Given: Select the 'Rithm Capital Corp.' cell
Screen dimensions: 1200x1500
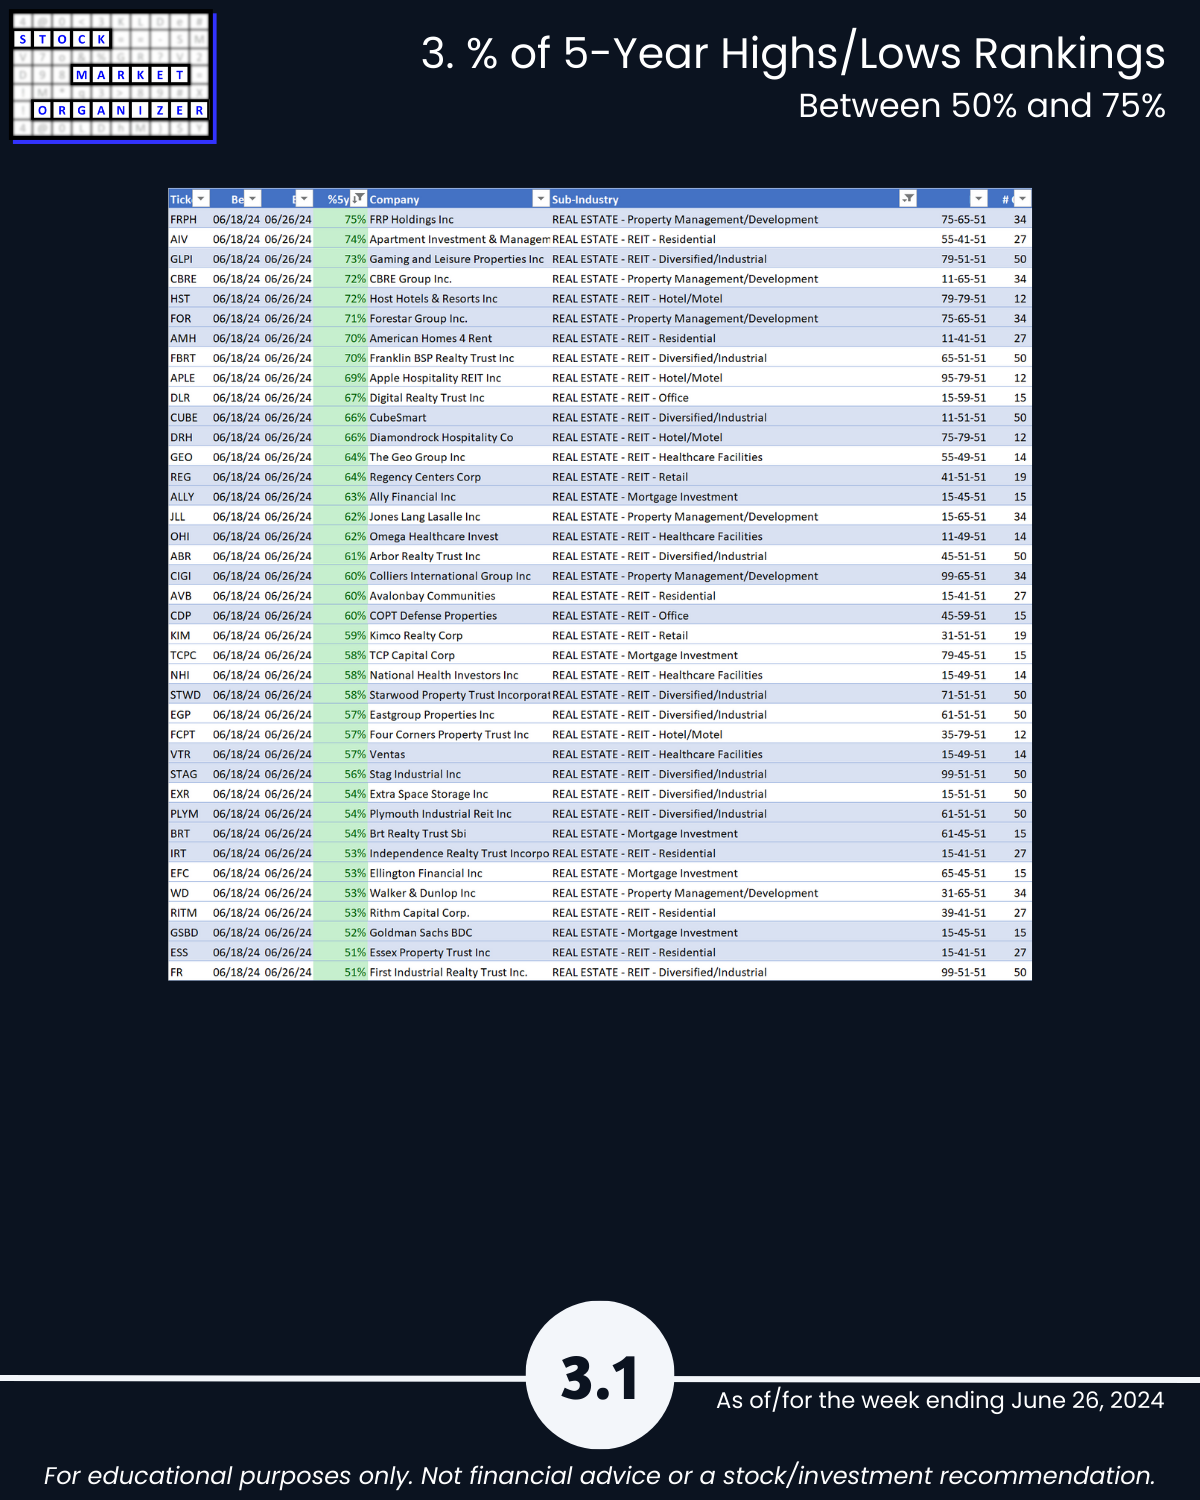Looking at the screenshot, I should pos(459,912).
